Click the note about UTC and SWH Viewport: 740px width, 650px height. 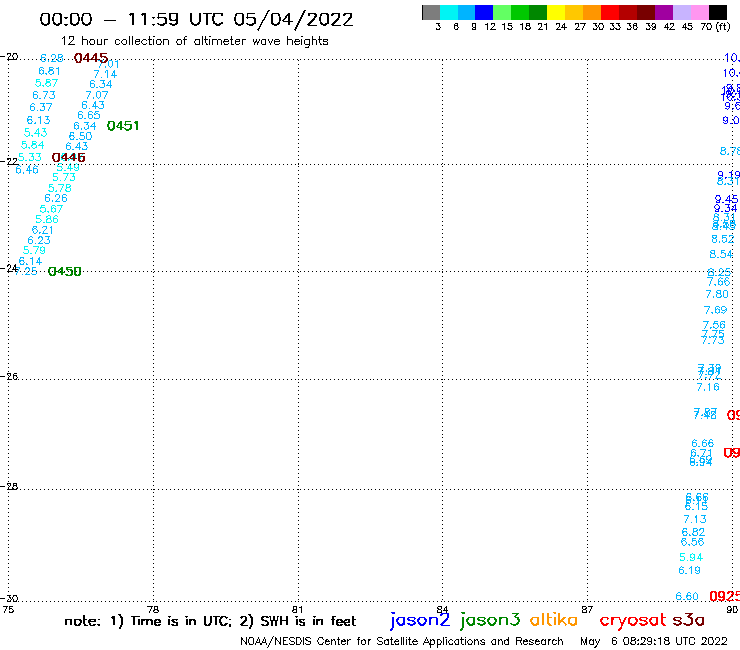[x=210, y=621]
